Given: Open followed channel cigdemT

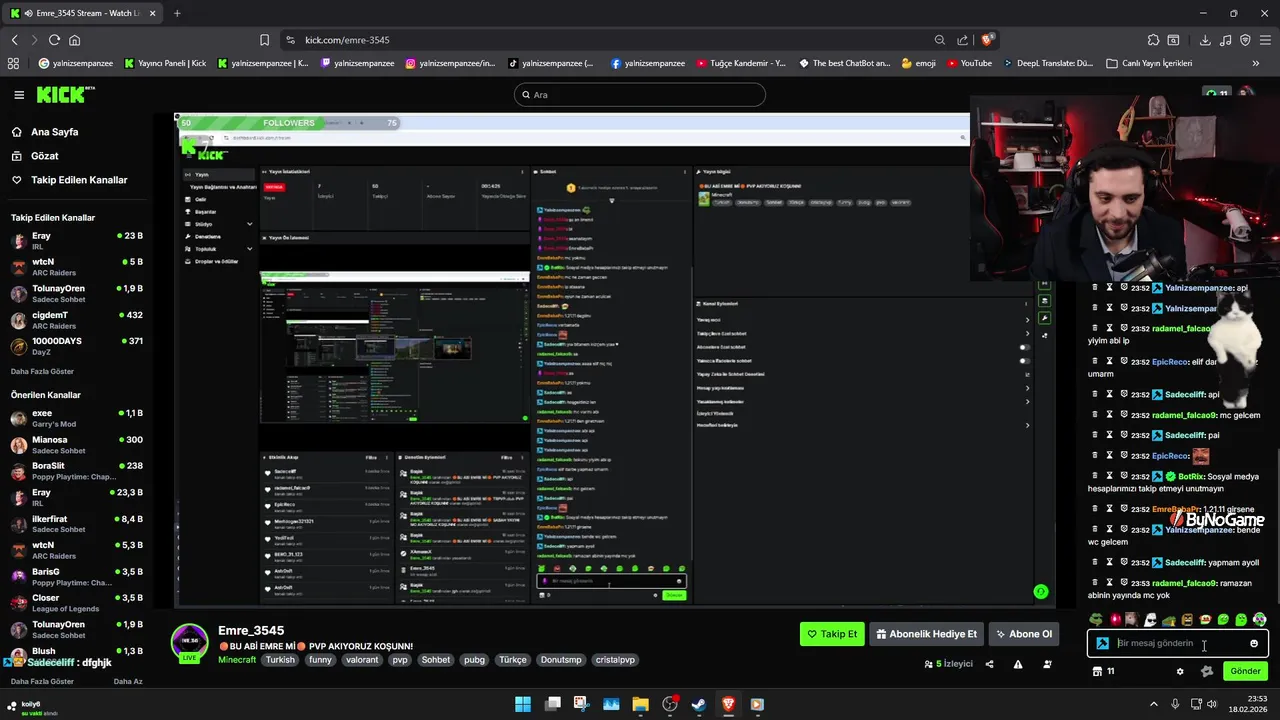Looking at the screenshot, I should 76,320.
